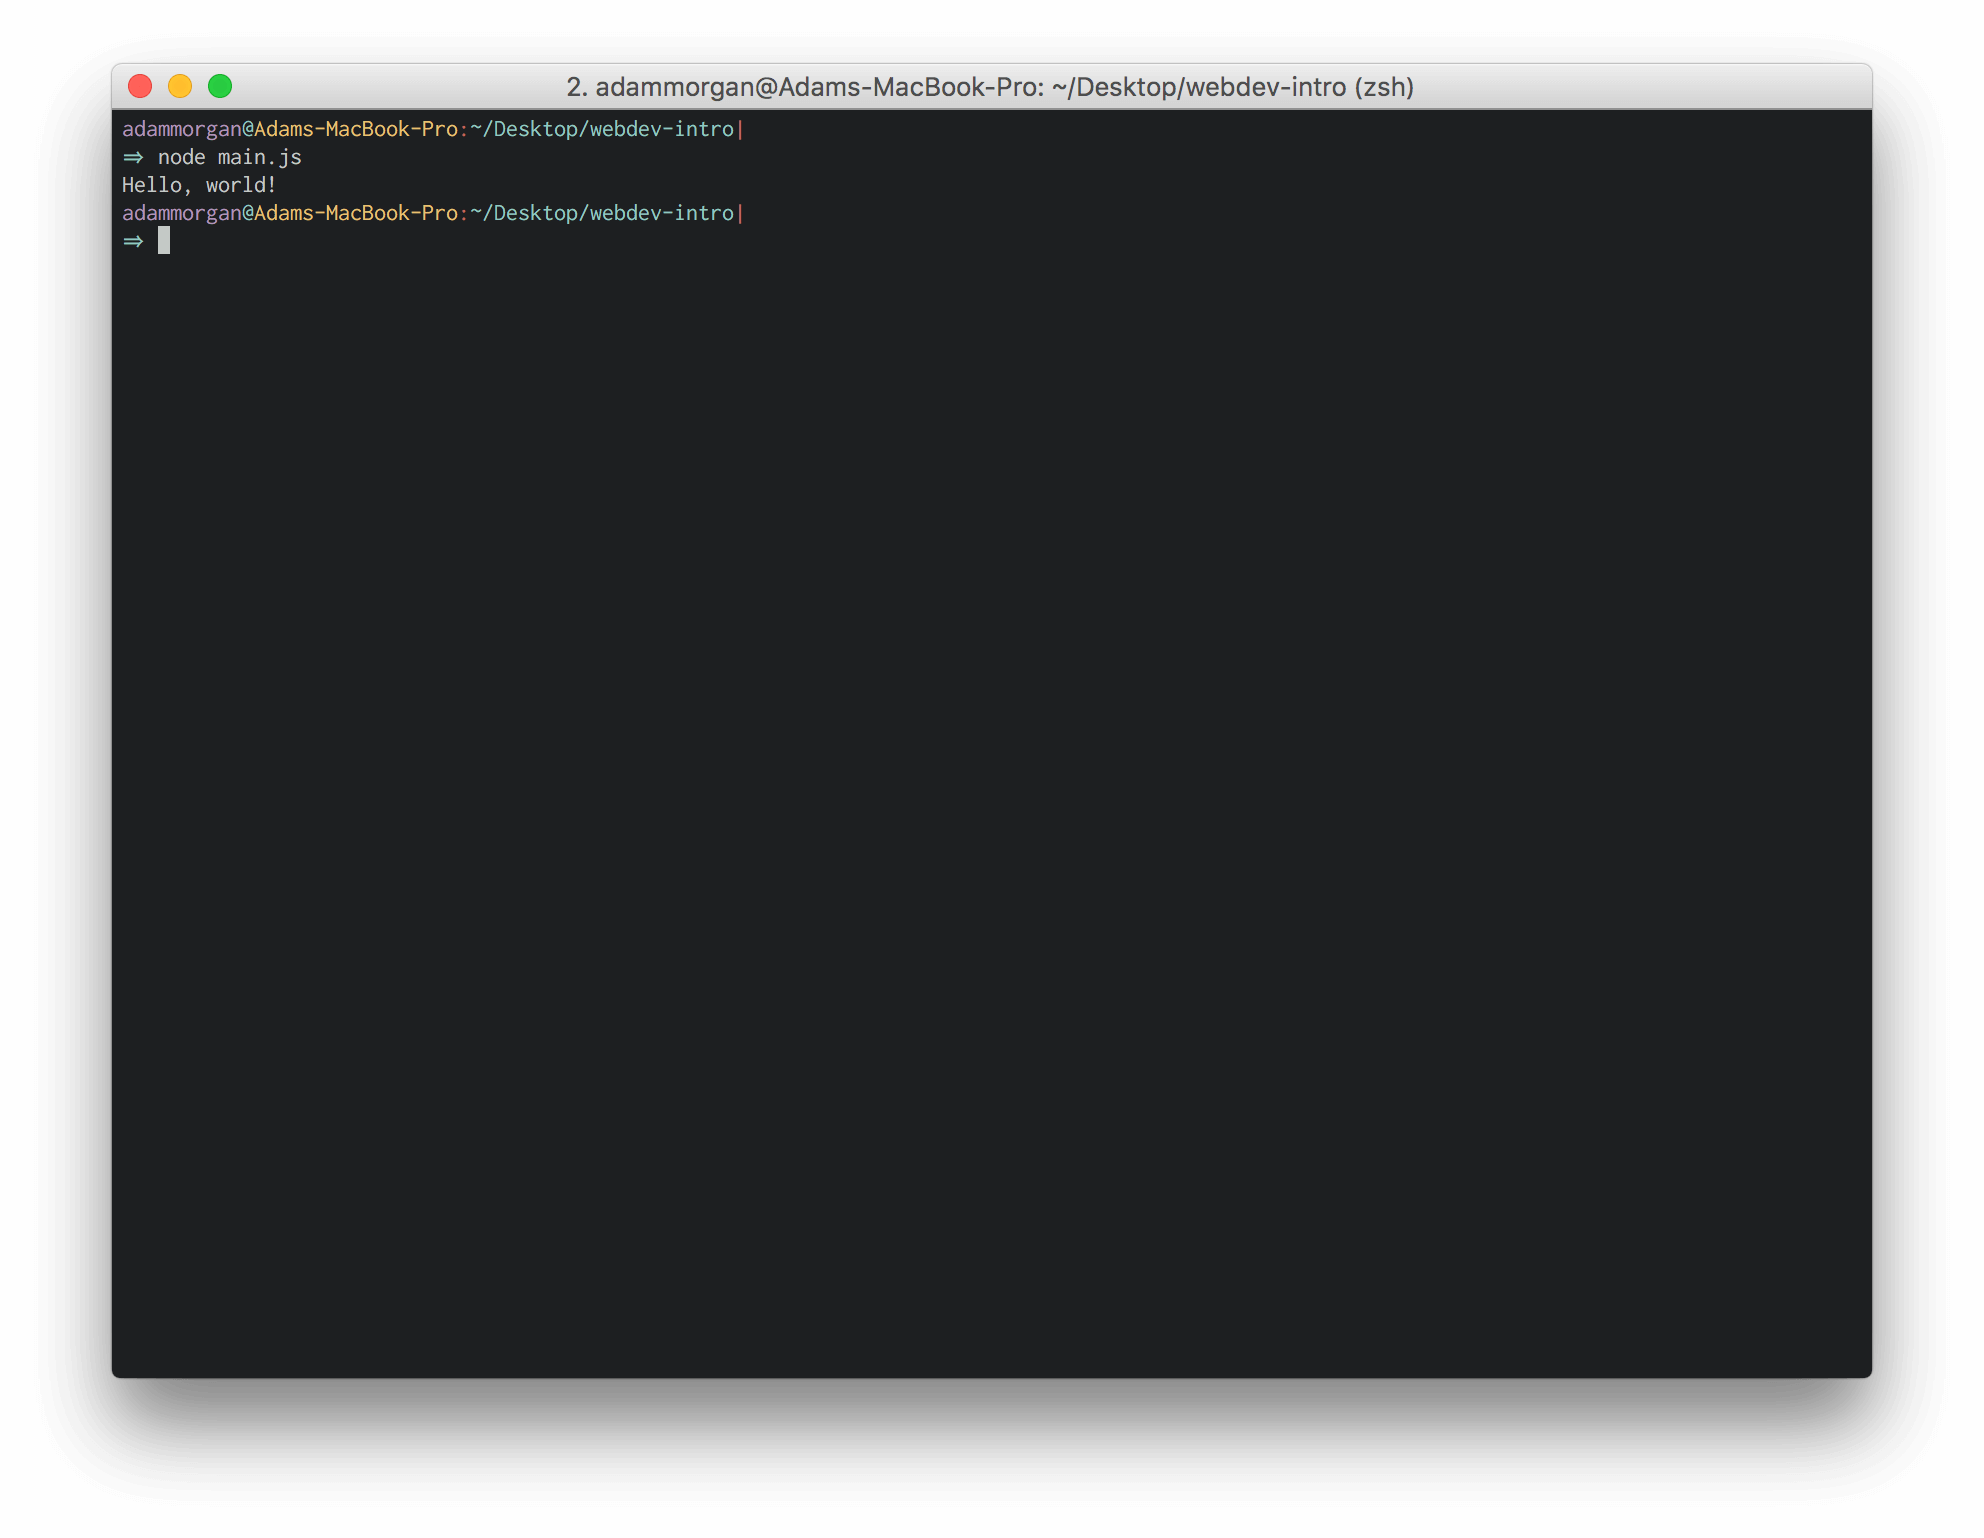Click the terminal cursor block at prompt
This screenshot has width=1984, height=1538.
tap(164, 241)
